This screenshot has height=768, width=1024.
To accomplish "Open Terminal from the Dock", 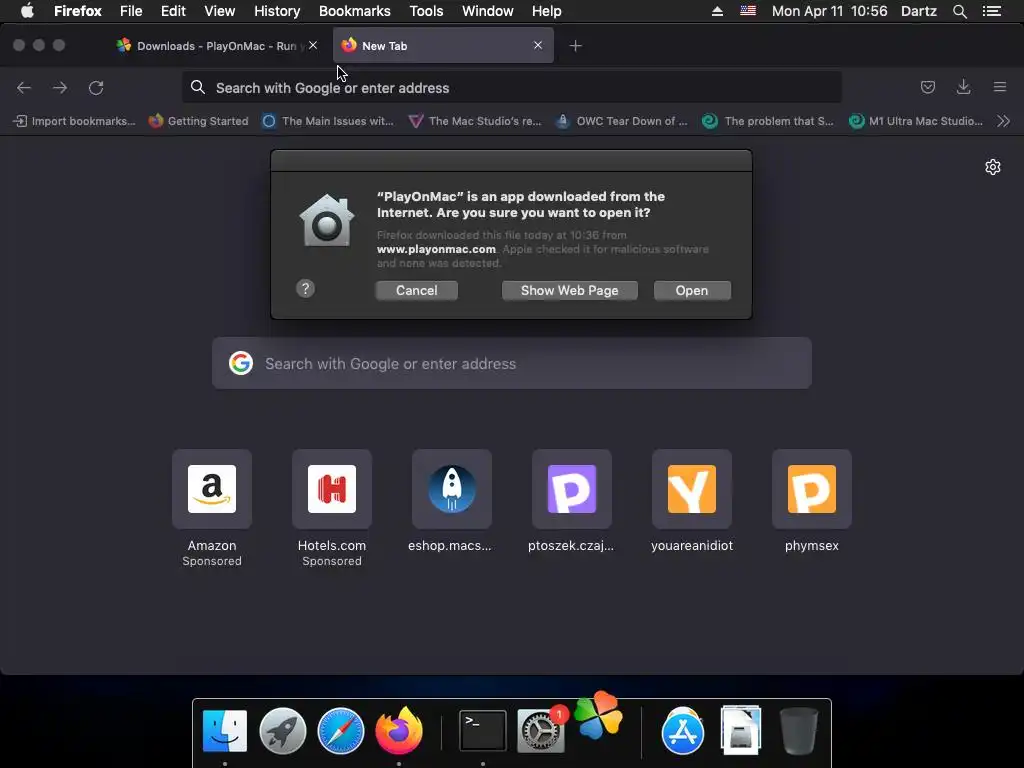I will [x=483, y=731].
